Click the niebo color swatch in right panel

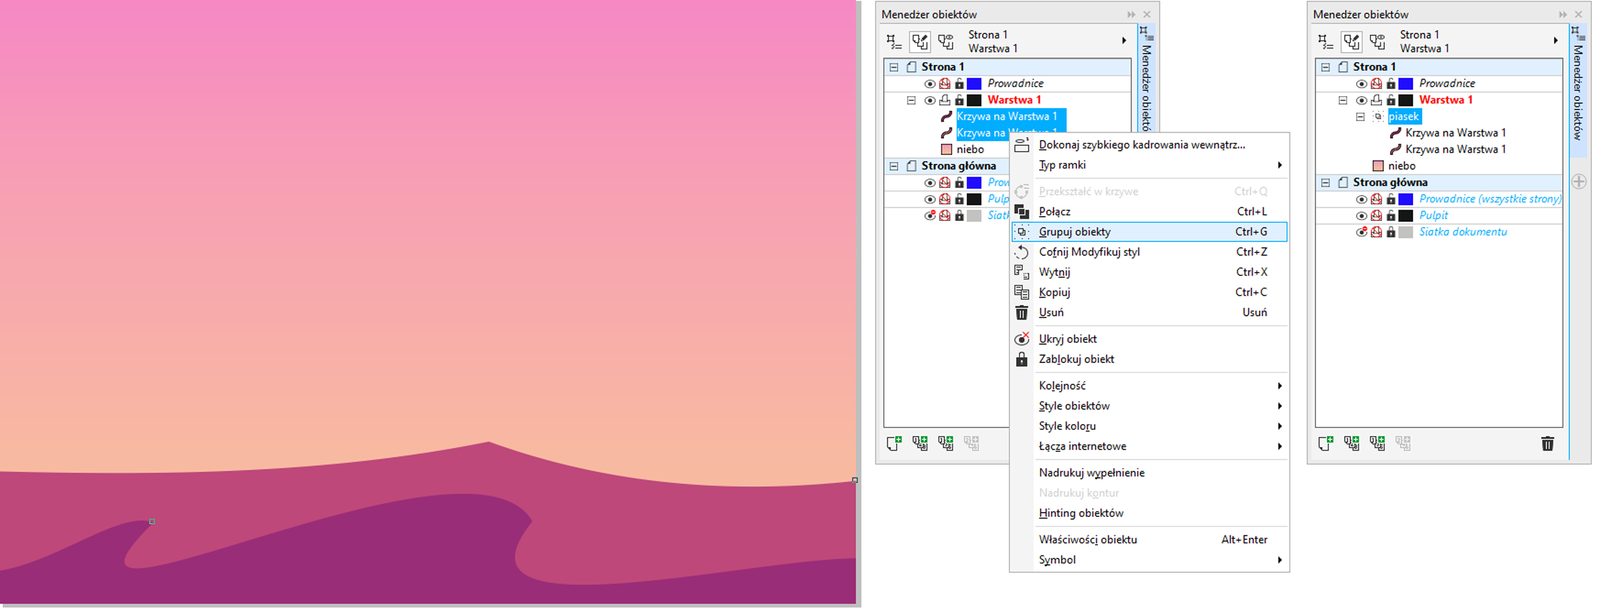pyautogui.click(x=1378, y=166)
